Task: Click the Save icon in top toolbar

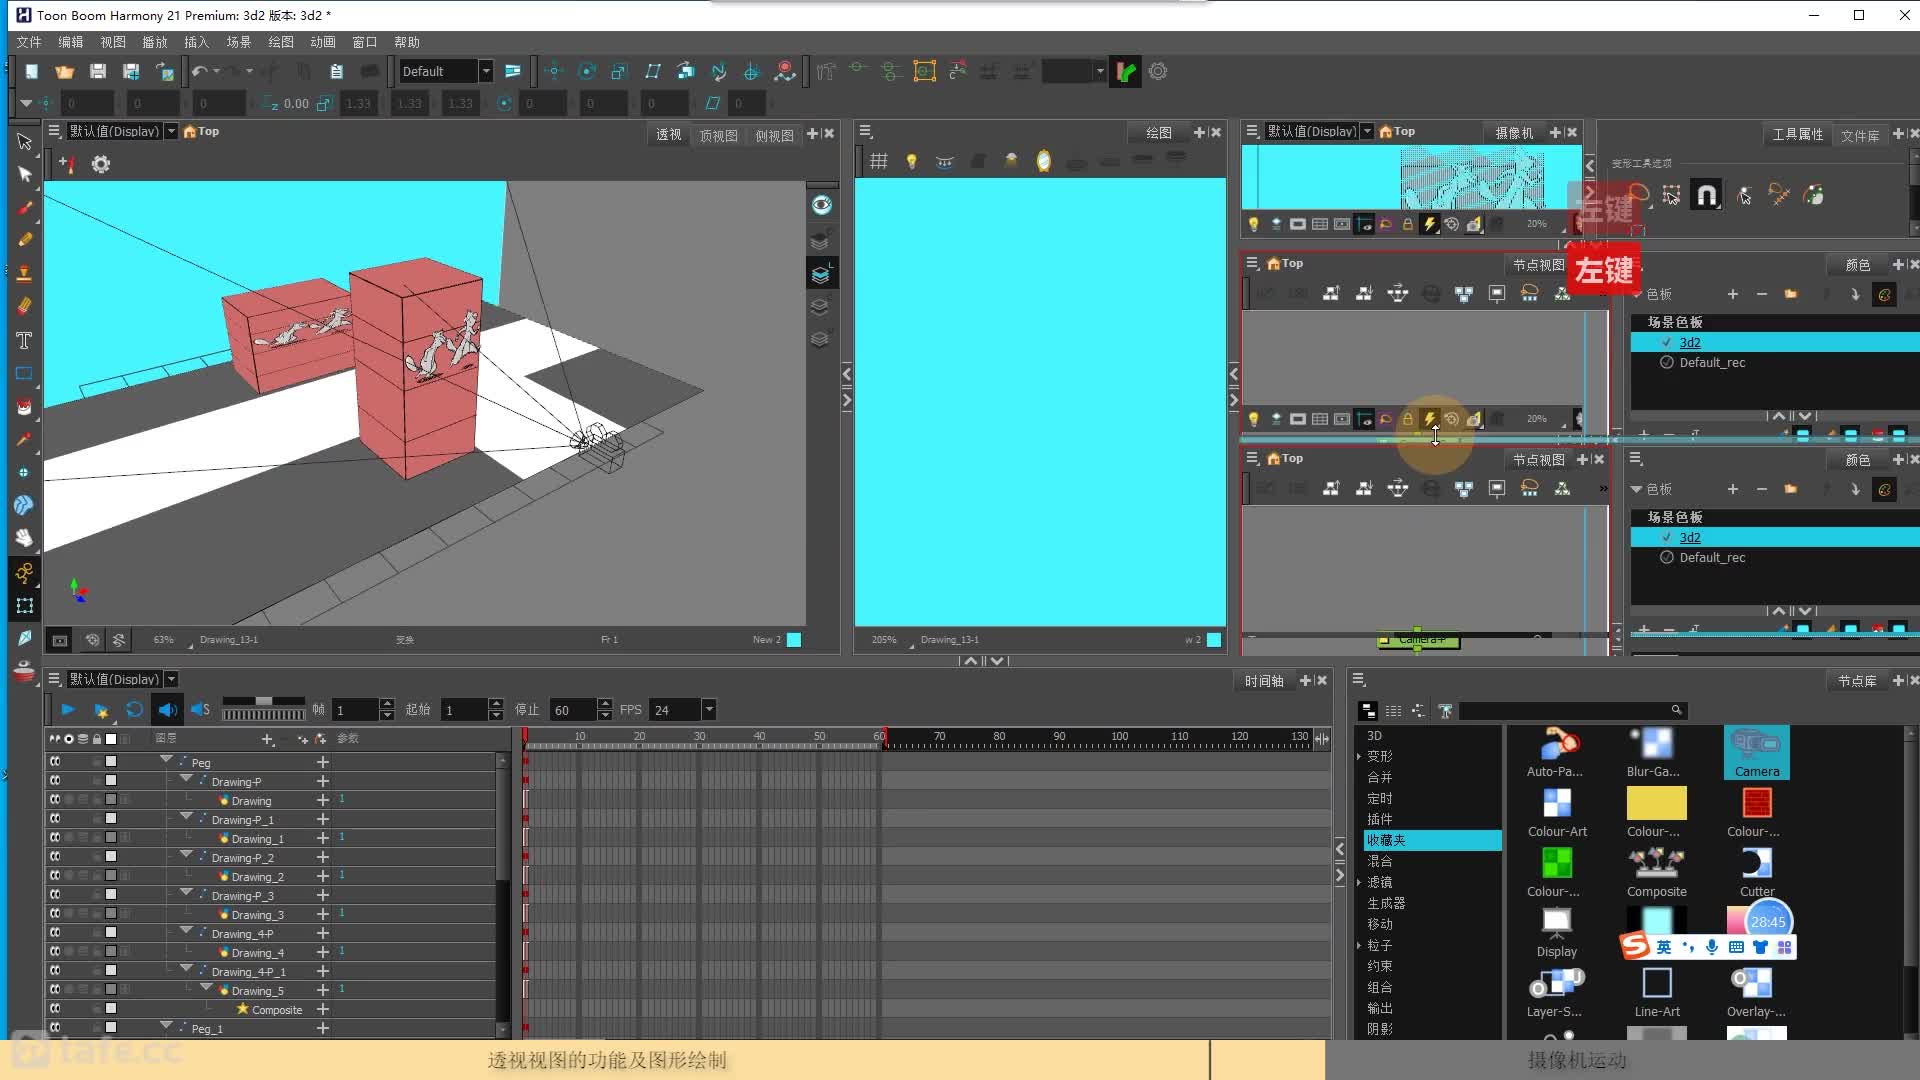Action: coord(98,71)
